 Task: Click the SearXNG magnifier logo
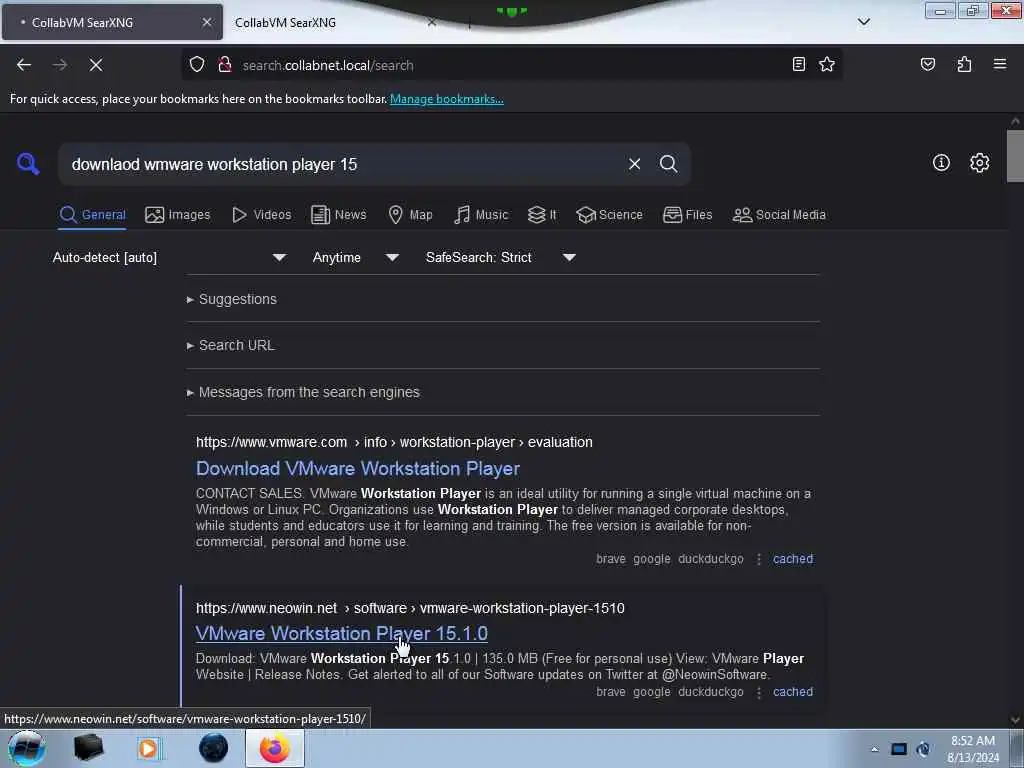pyautogui.click(x=28, y=163)
